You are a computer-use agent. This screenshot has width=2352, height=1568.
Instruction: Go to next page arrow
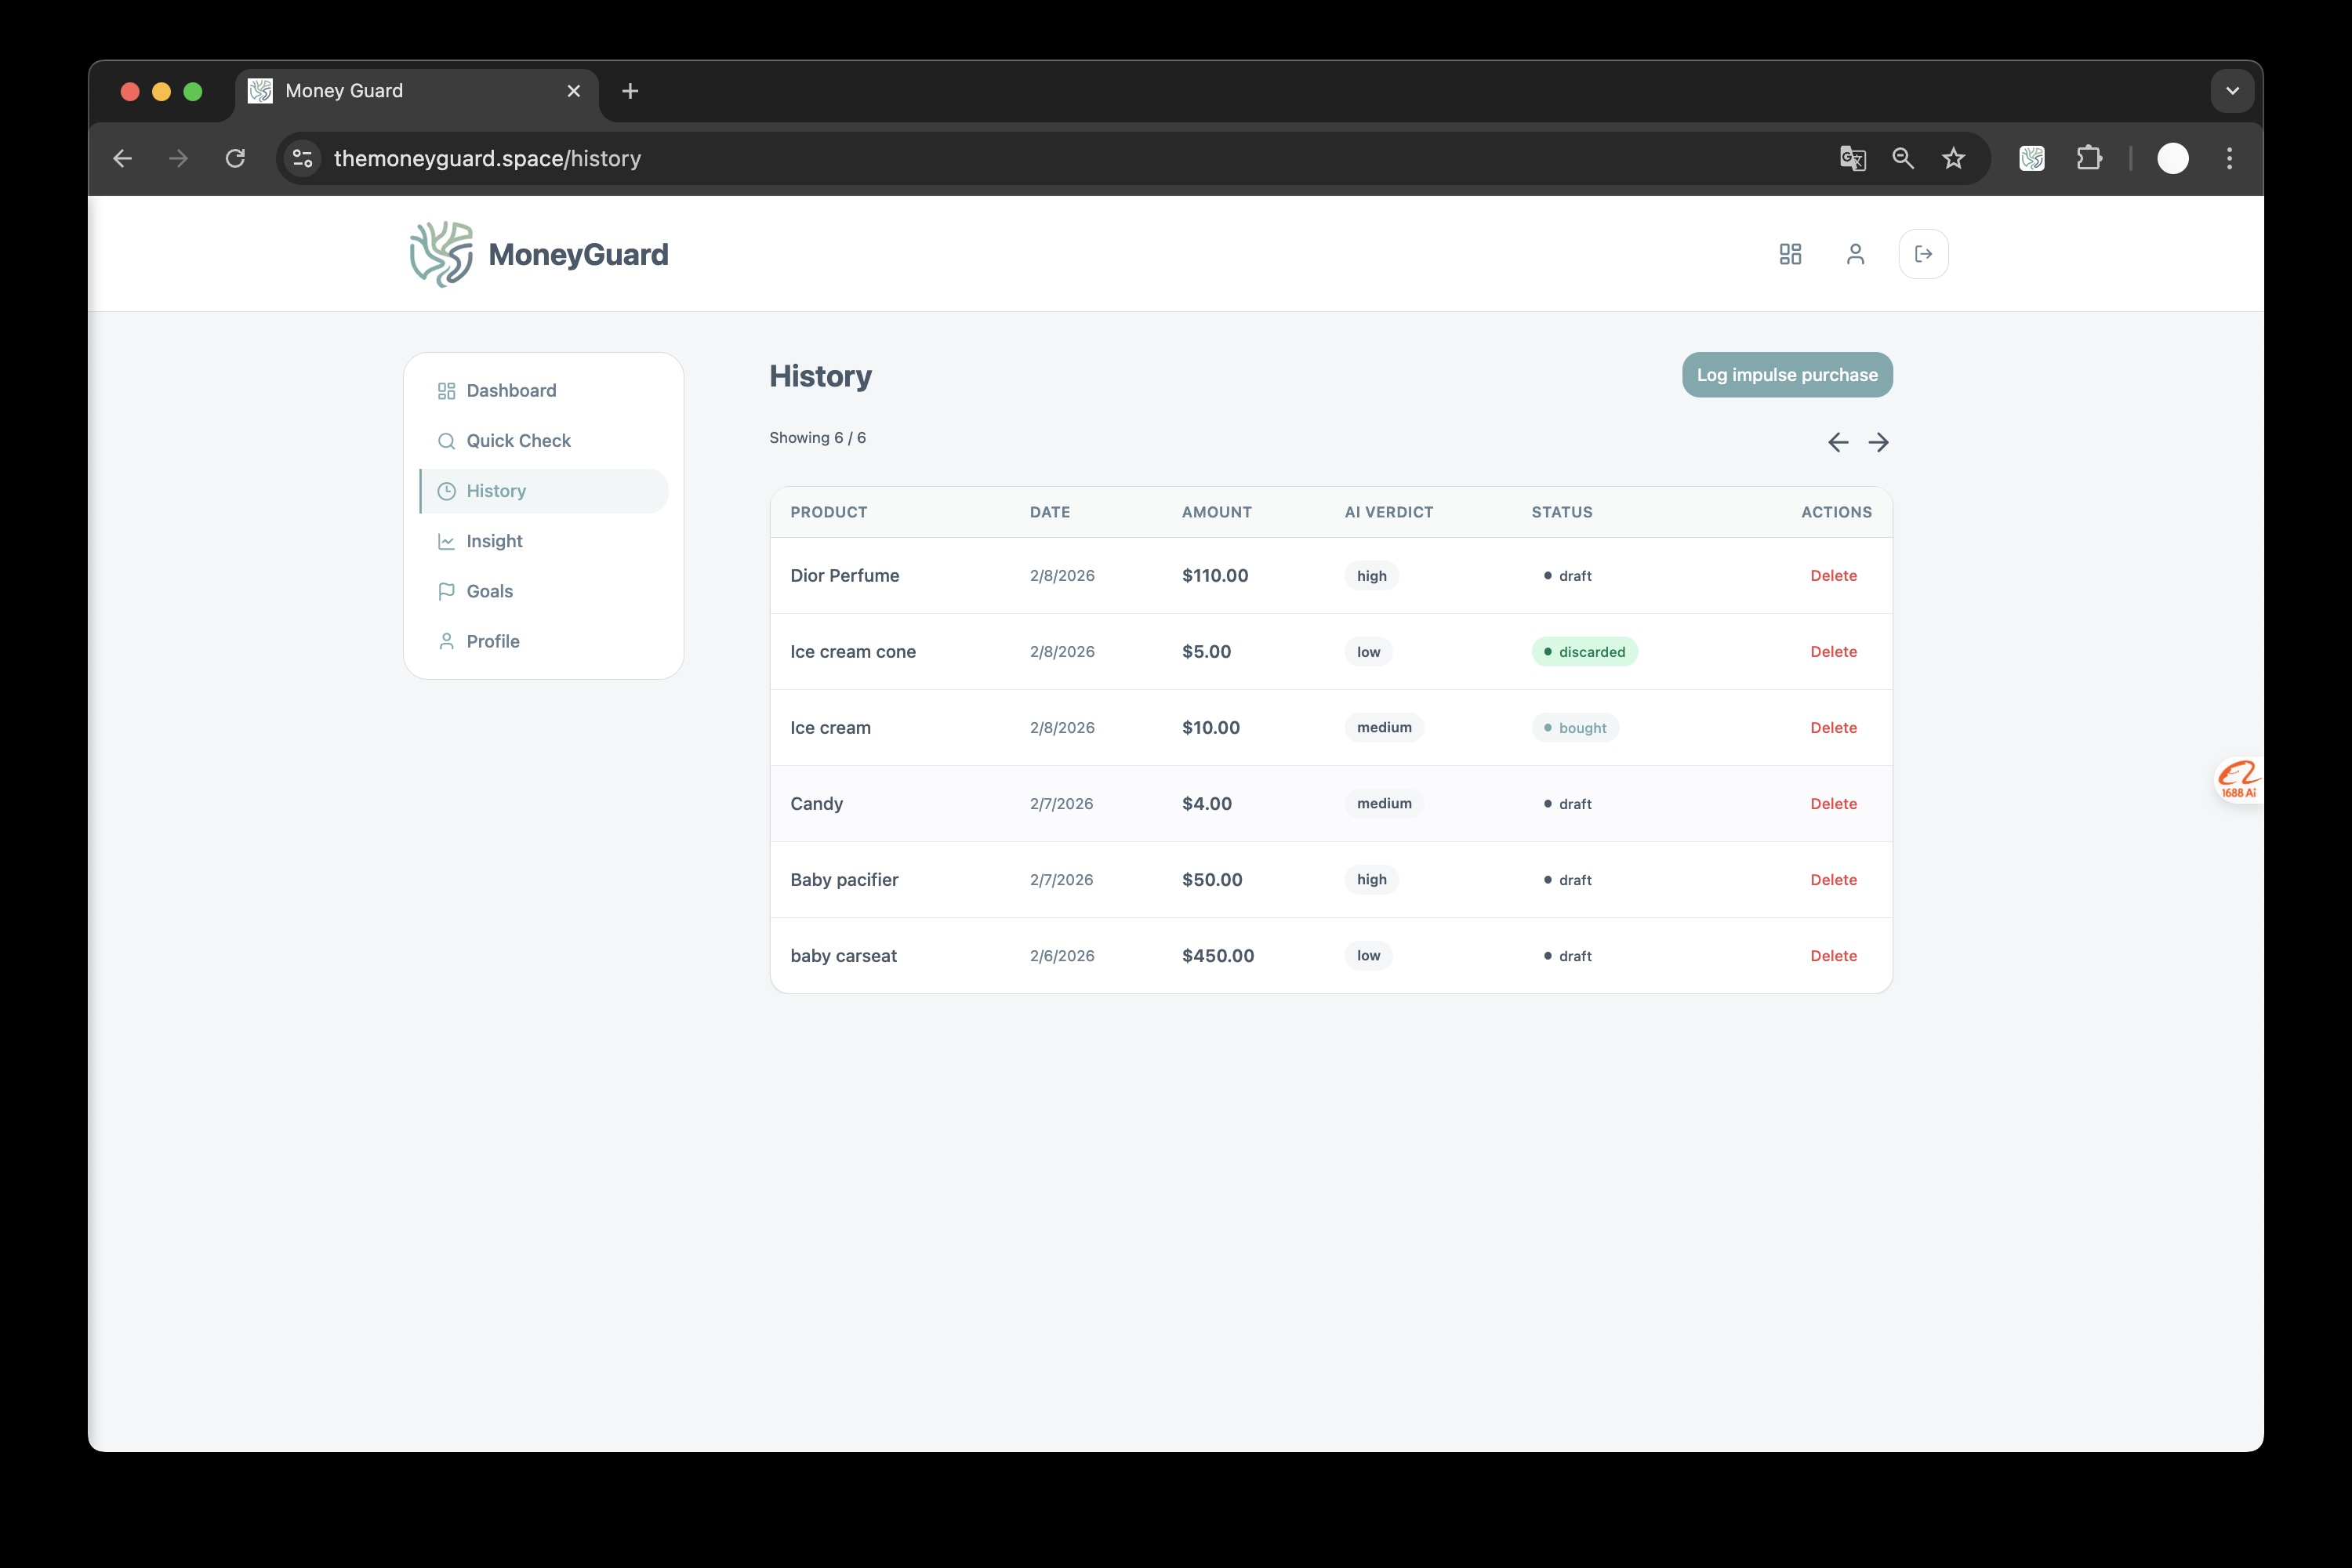1879,442
